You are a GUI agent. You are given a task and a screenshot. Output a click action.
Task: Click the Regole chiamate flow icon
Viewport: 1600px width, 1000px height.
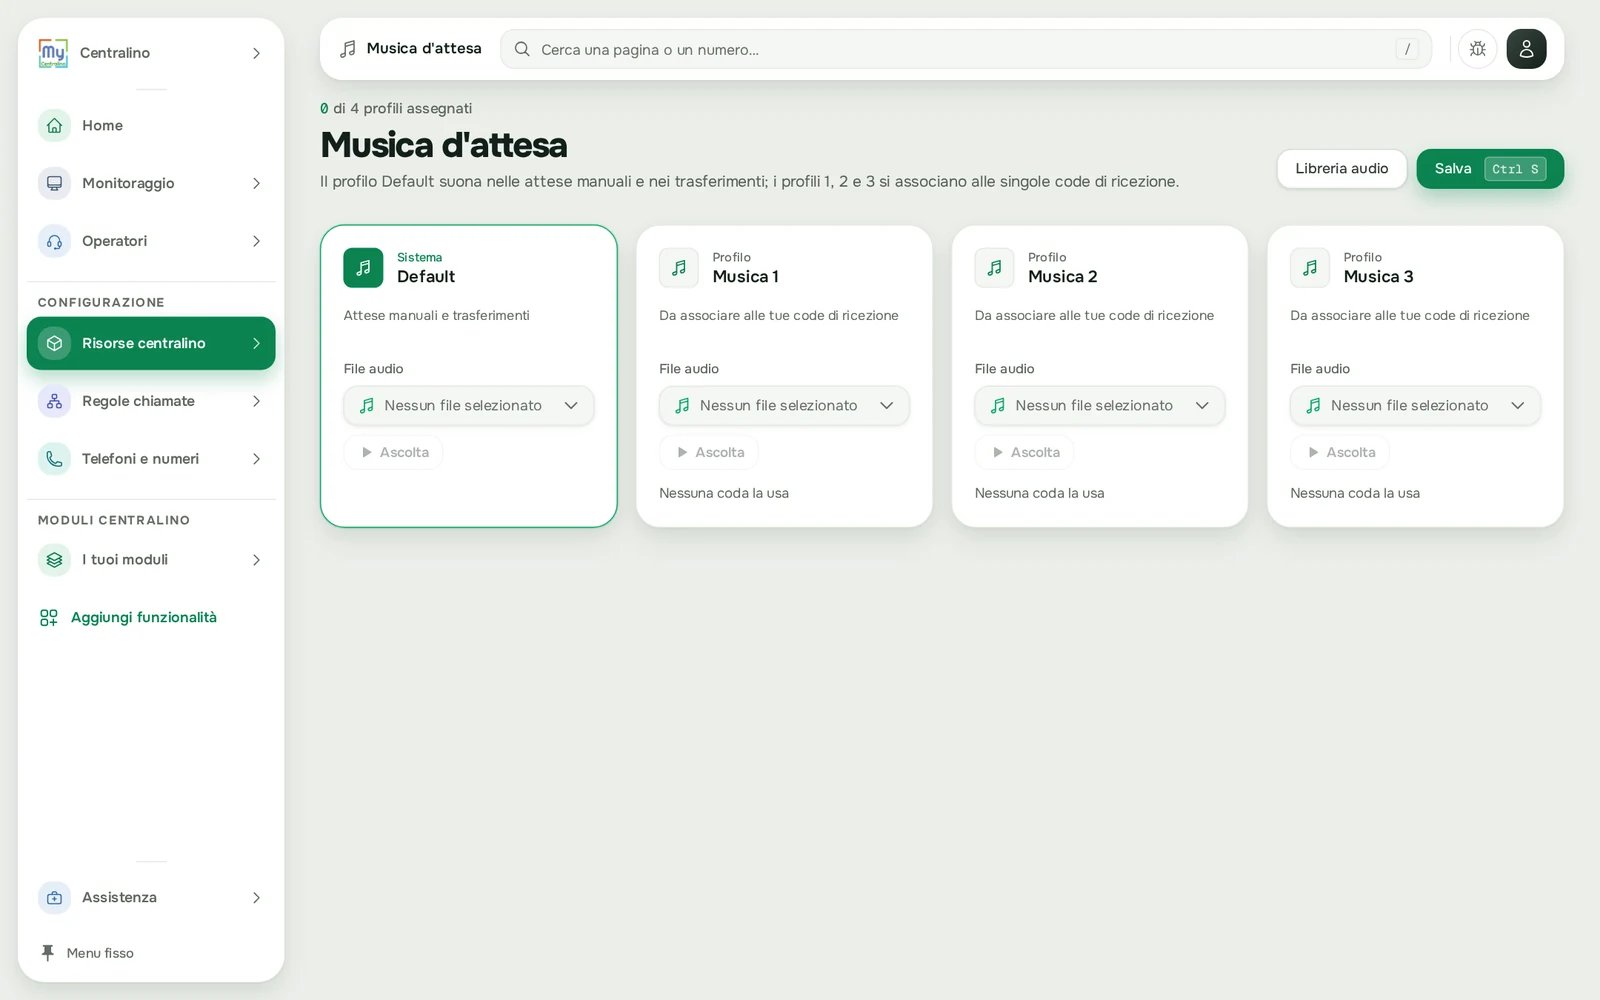tap(54, 401)
